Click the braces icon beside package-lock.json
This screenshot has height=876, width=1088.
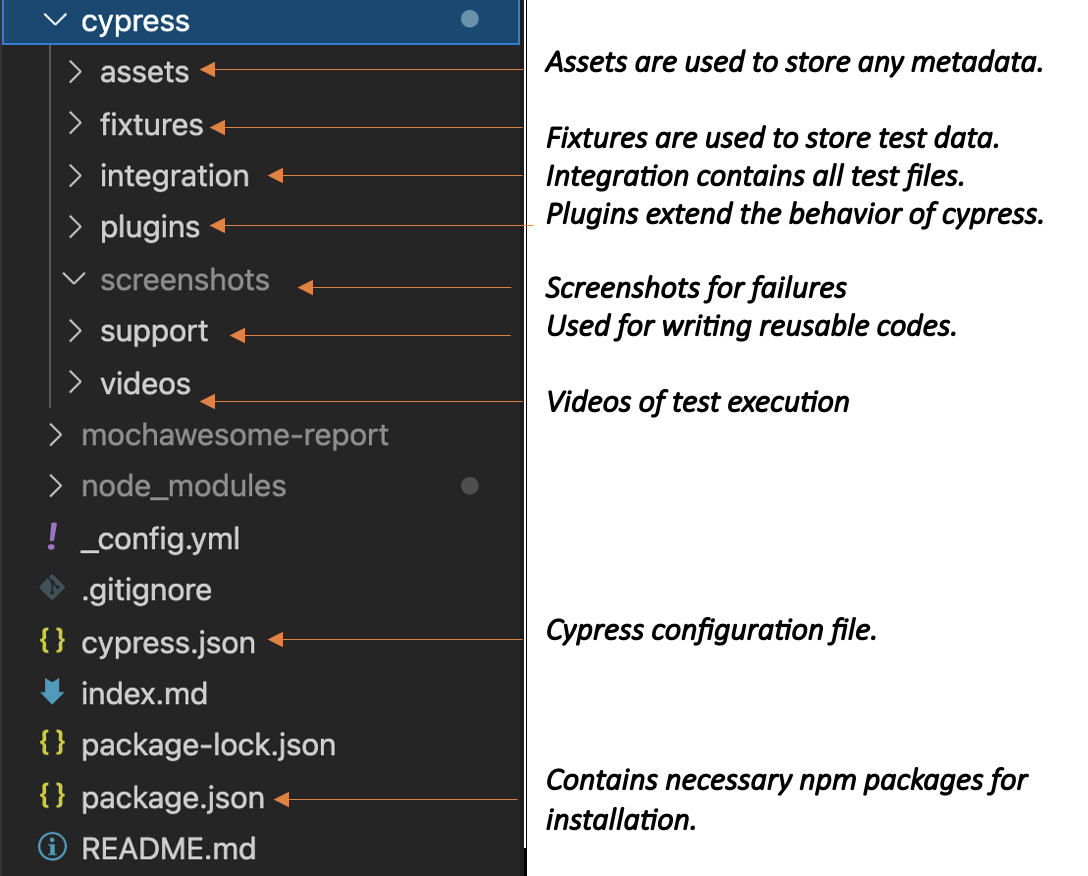[52, 744]
